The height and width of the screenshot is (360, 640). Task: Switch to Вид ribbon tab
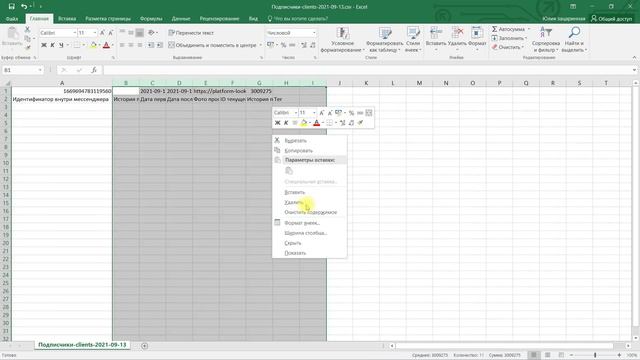click(253, 18)
